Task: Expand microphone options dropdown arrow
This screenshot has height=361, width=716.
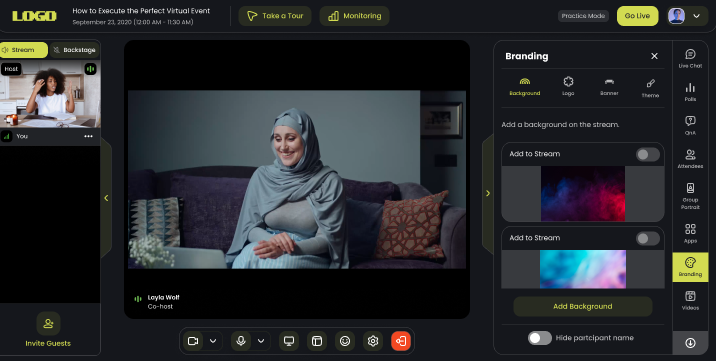Action: pyautogui.click(x=261, y=341)
